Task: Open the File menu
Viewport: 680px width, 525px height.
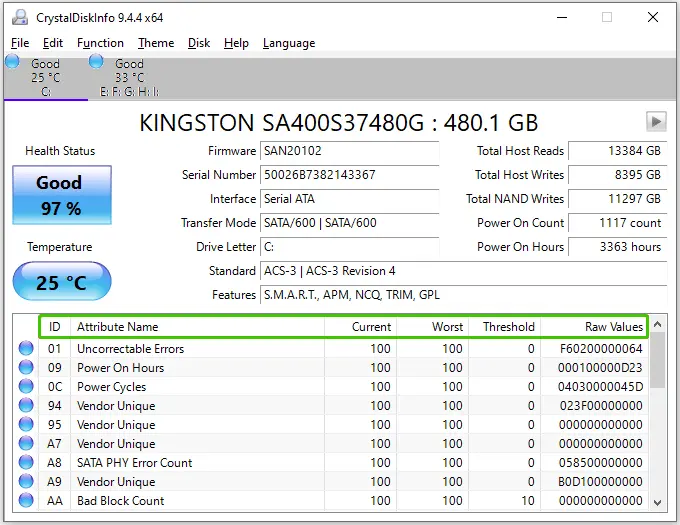Action: (20, 43)
